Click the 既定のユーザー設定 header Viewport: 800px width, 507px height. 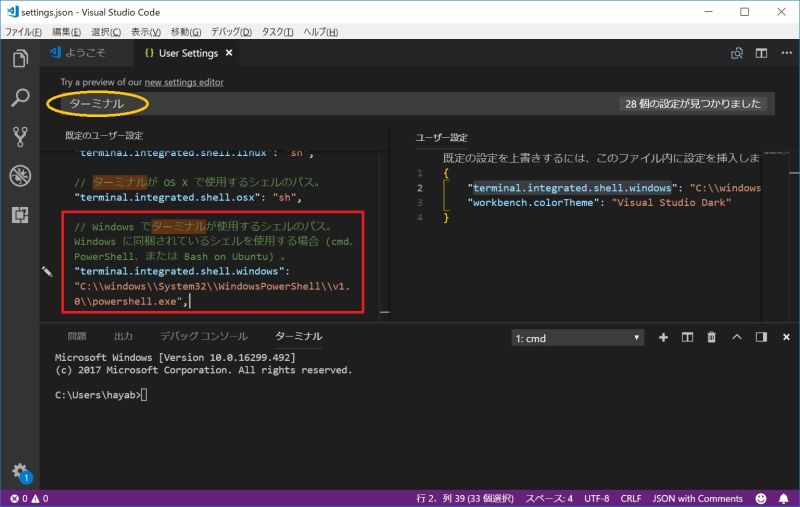point(104,136)
